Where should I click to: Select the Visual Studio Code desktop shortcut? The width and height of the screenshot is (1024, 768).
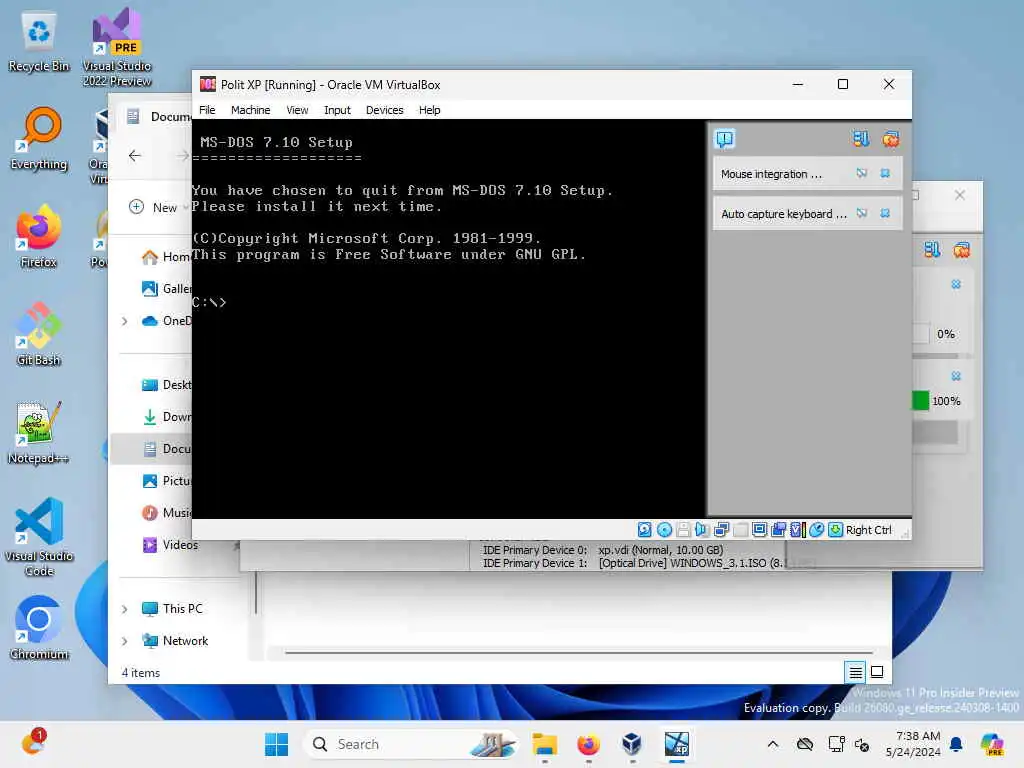coord(39,537)
